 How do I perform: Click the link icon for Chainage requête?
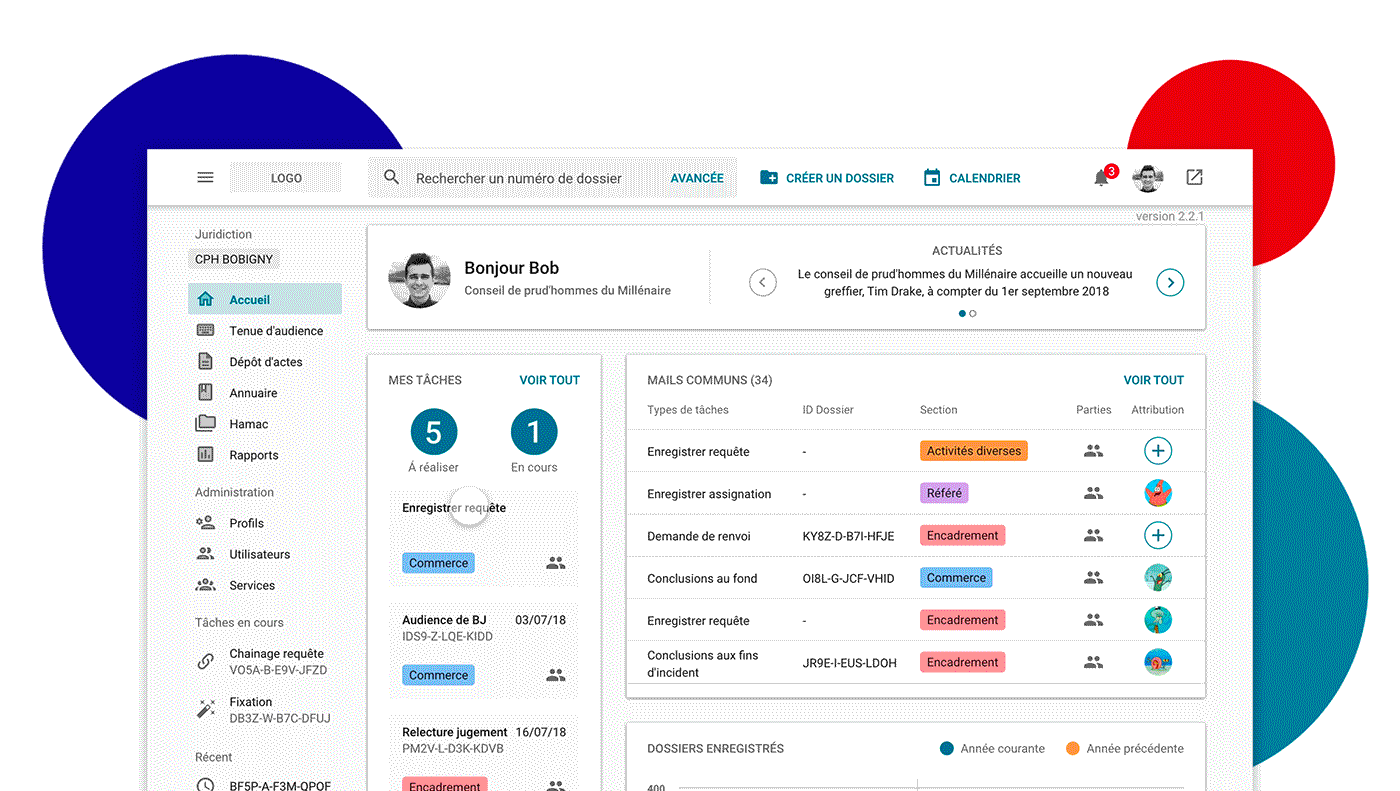tap(205, 661)
